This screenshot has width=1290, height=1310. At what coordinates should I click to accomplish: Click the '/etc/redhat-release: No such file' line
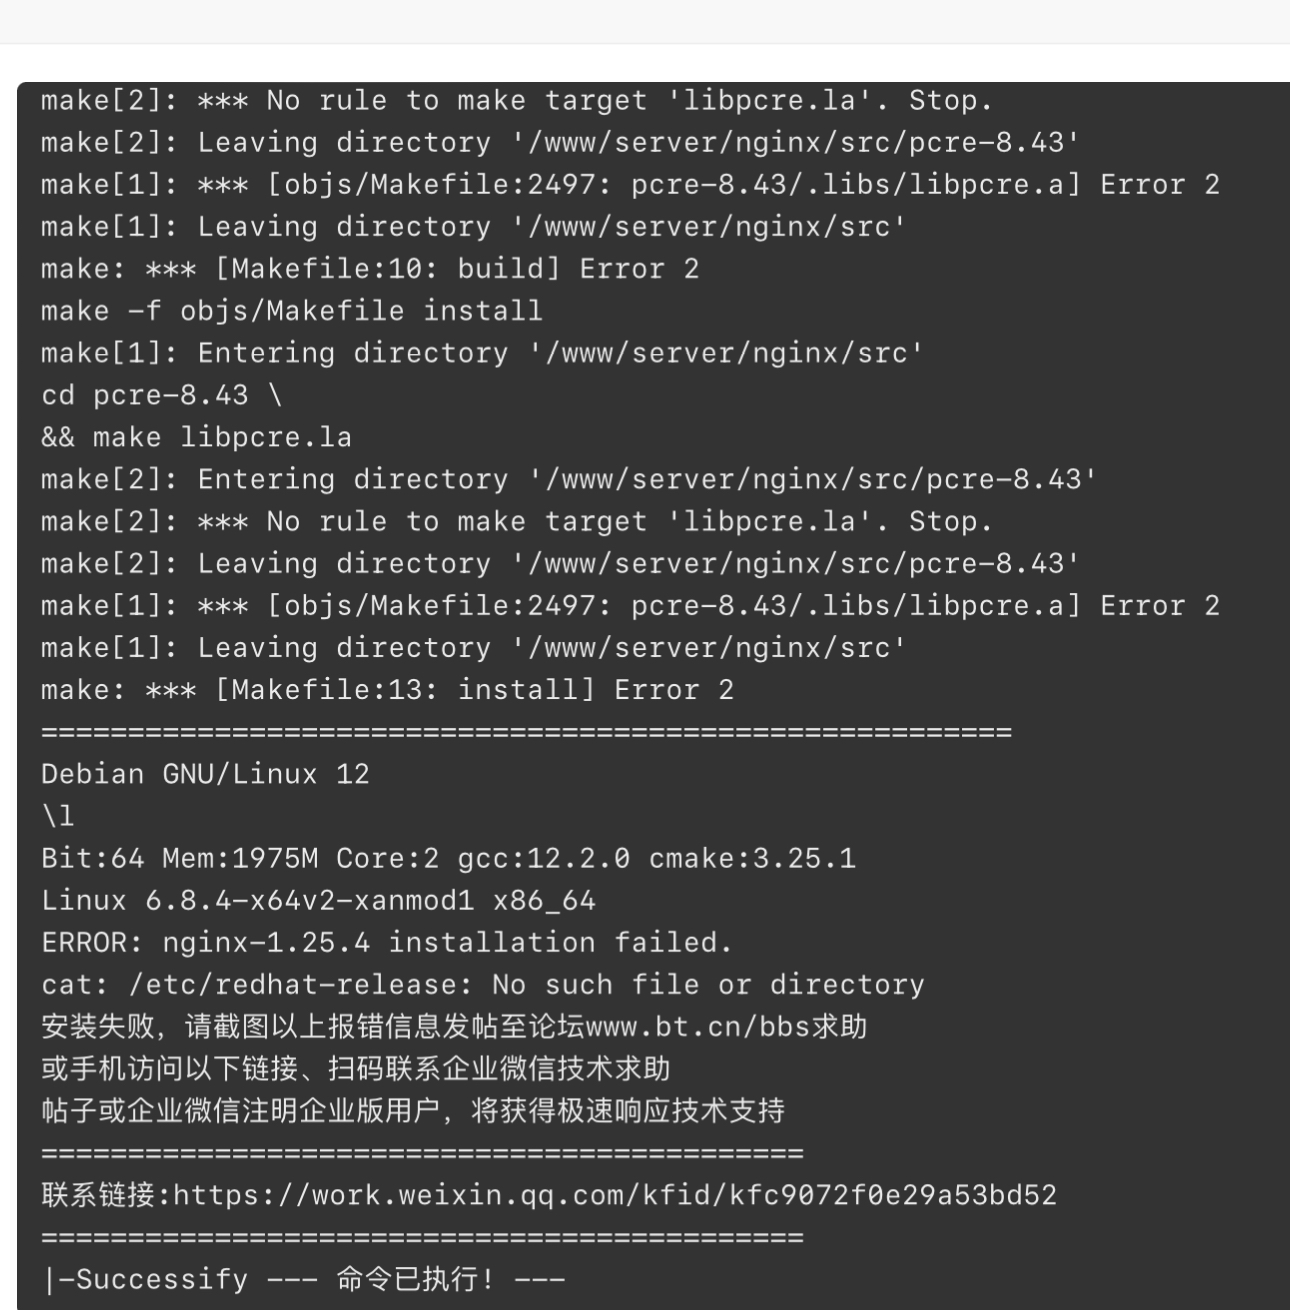[x=483, y=985]
